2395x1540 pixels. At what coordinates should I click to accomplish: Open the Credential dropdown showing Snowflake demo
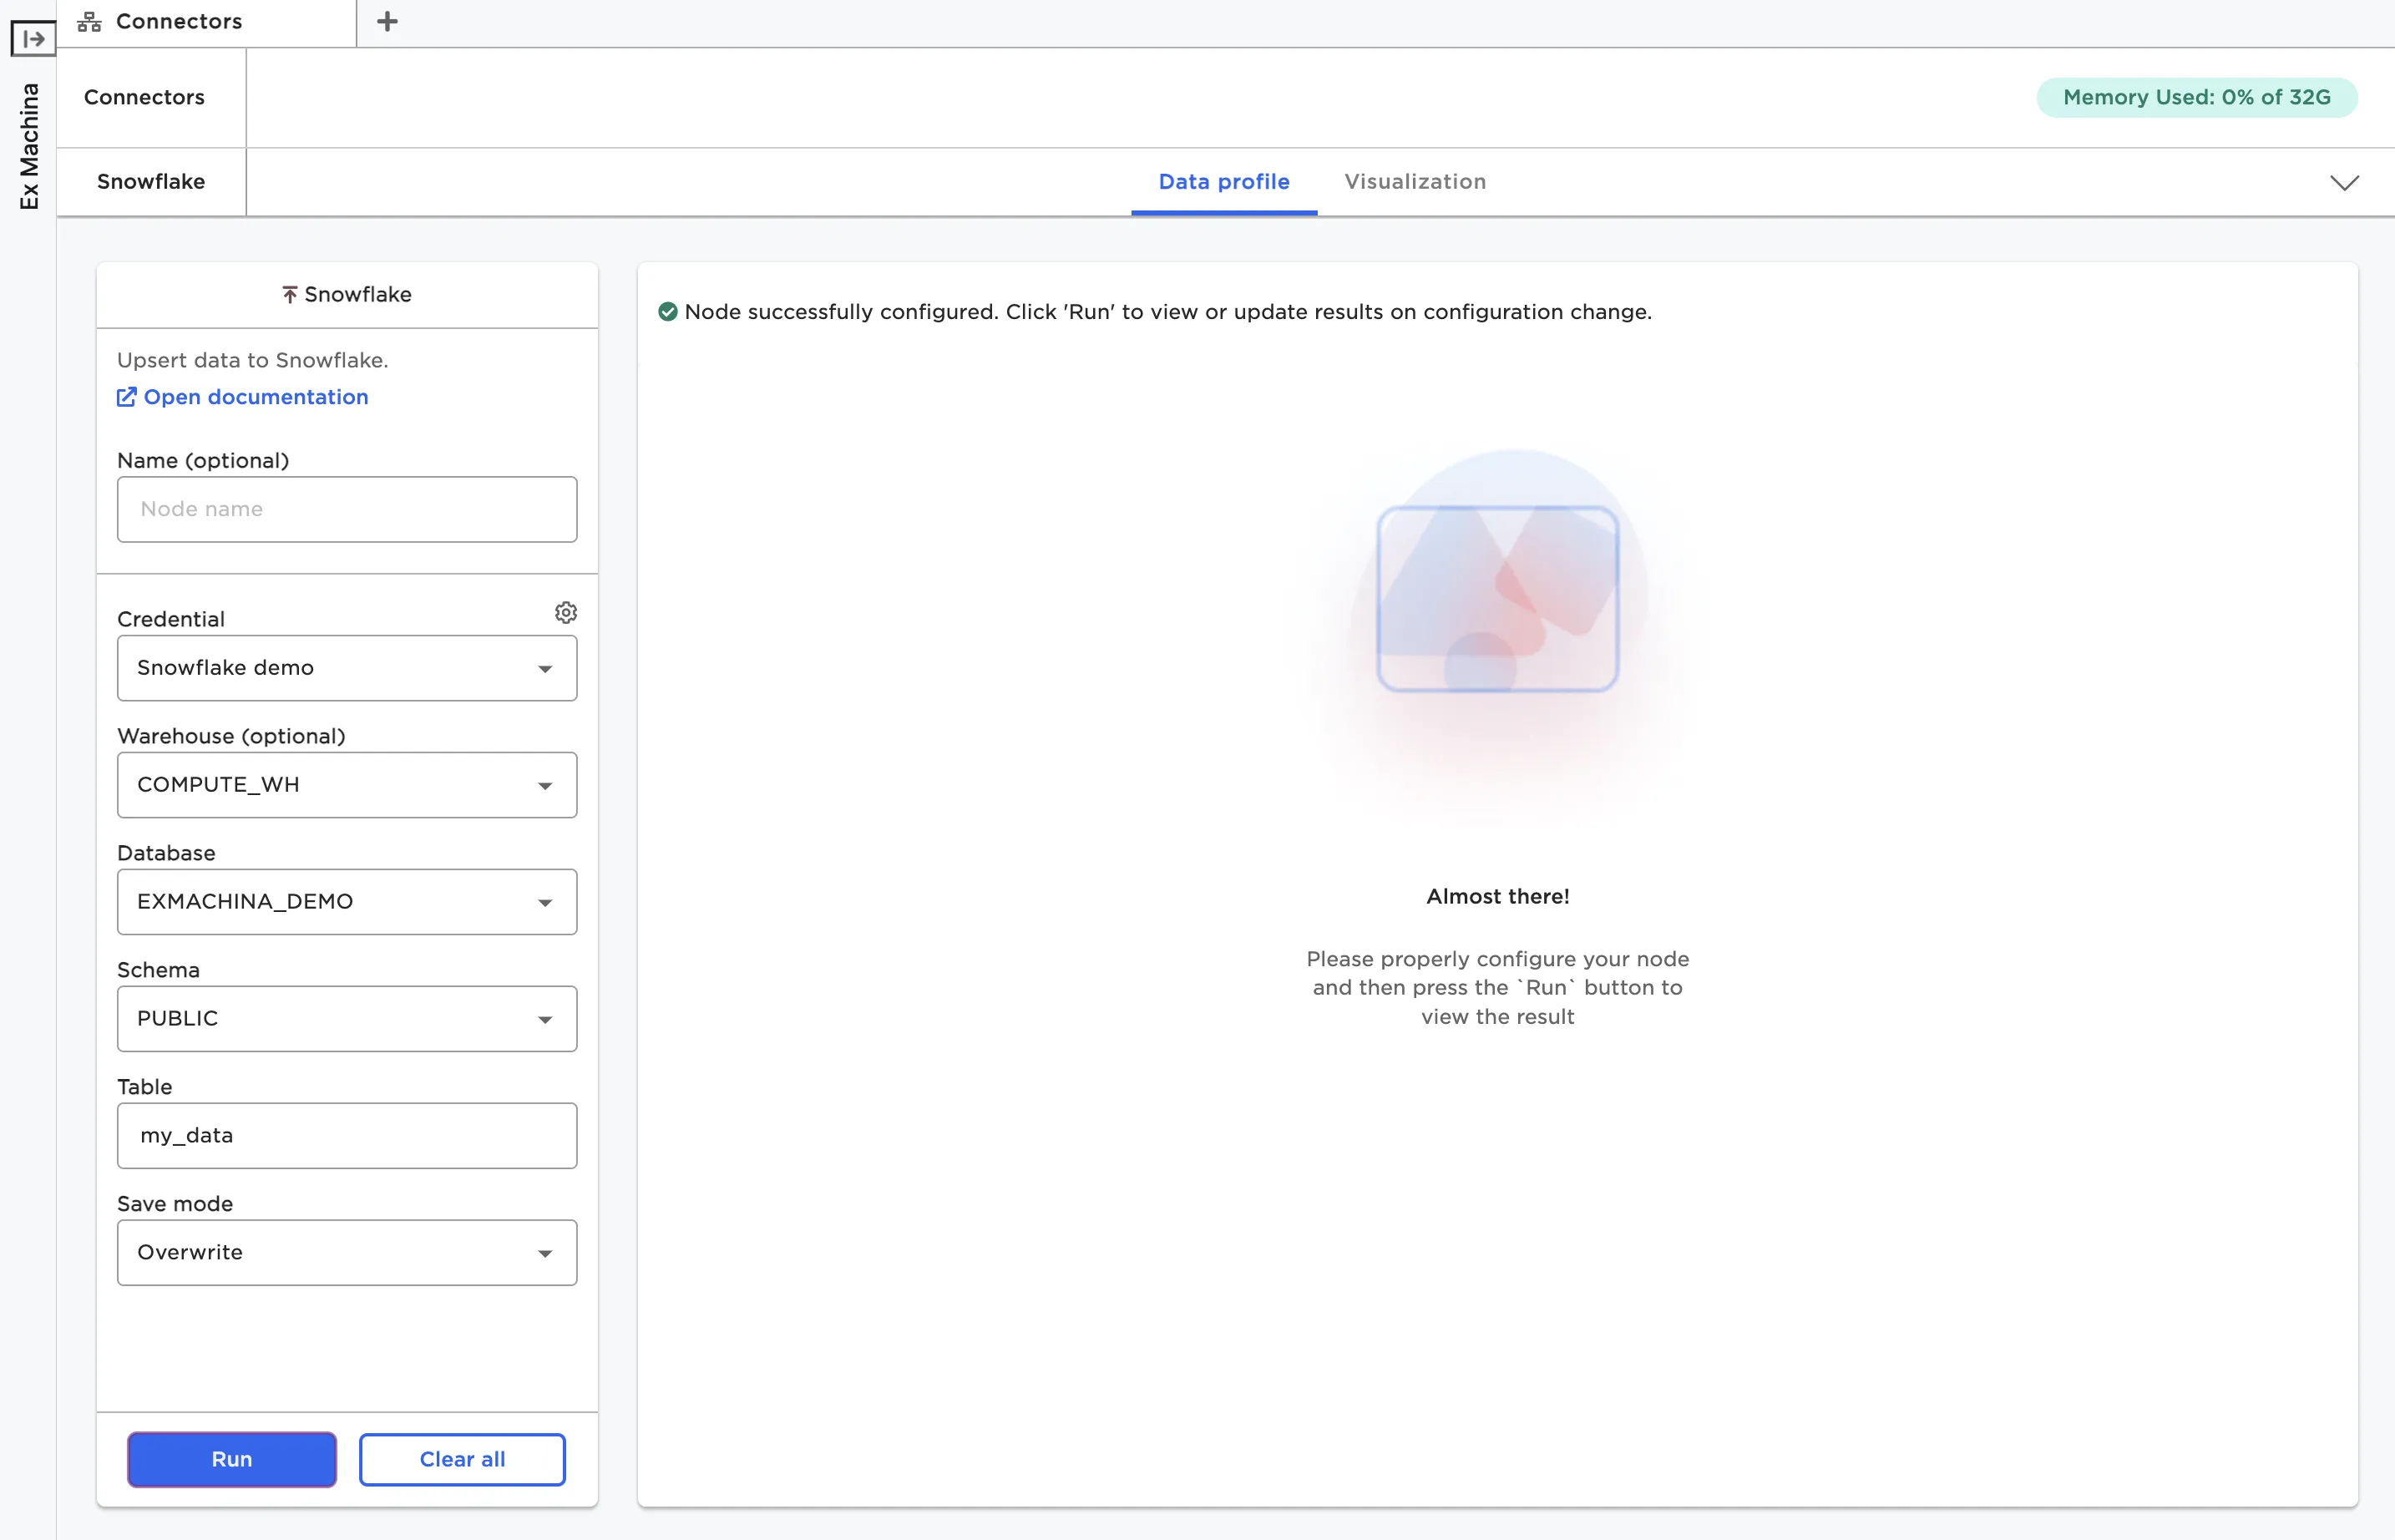click(346, 668)
